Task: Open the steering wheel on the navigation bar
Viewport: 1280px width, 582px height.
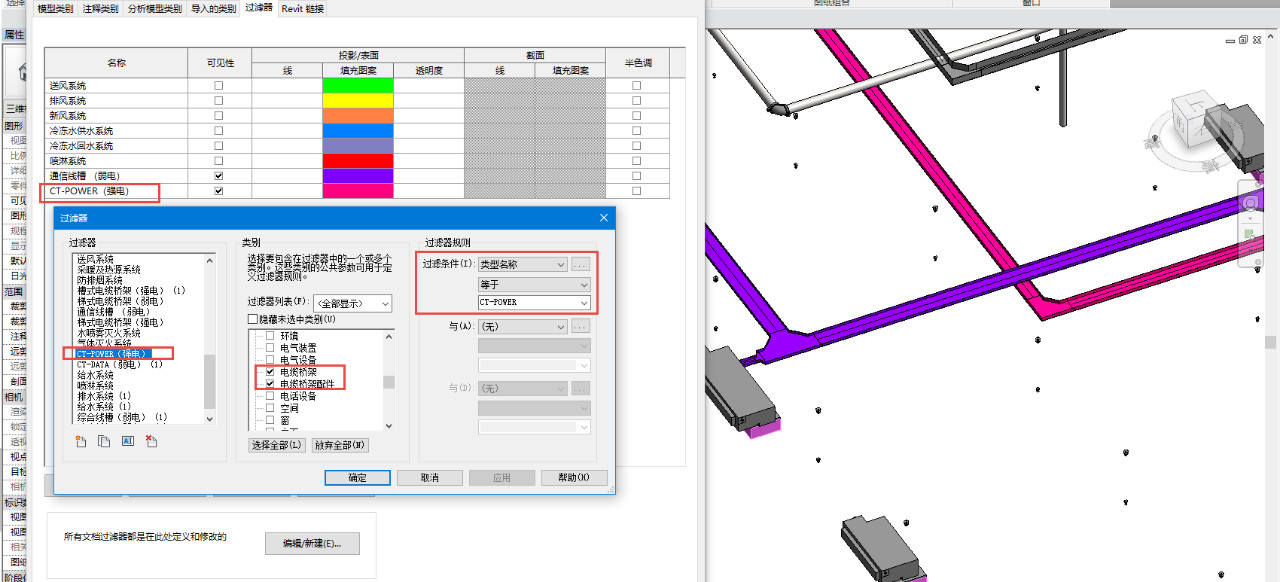Action: (1249, 203)
